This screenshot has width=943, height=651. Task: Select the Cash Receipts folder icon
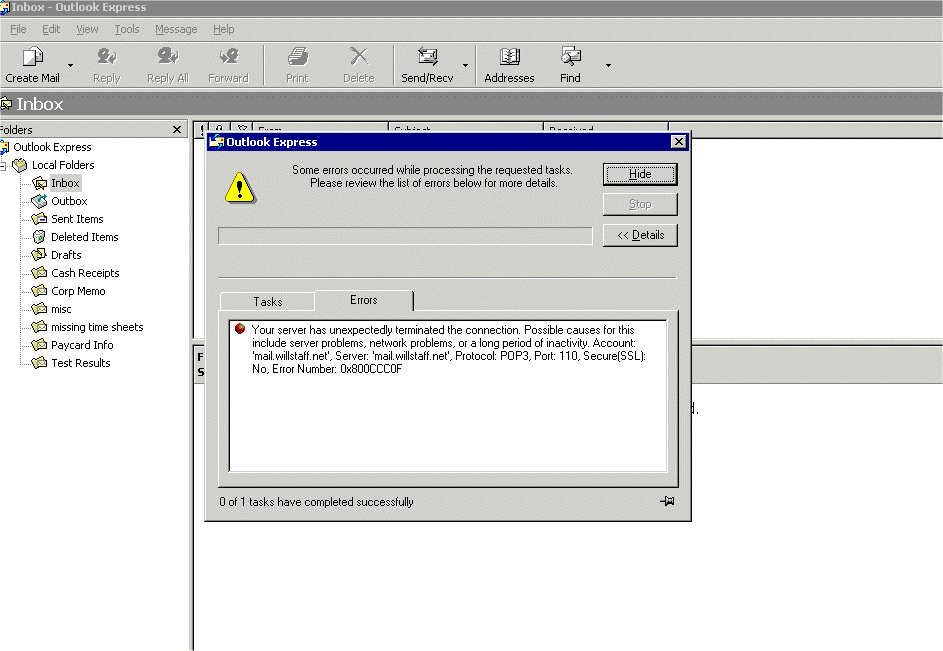pyautogui.click(x=40, y=273)
